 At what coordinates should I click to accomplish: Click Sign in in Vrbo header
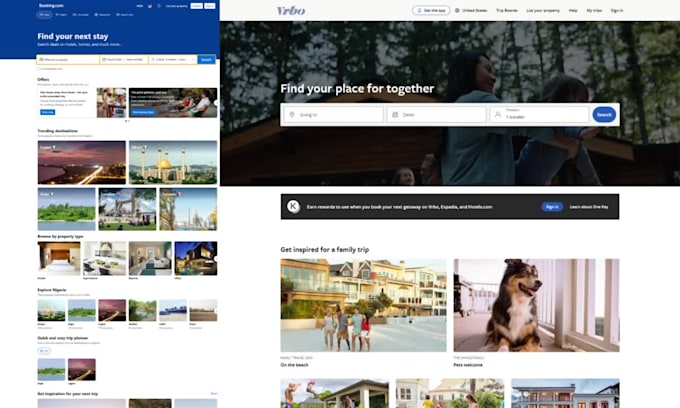(x=617, y=10)
